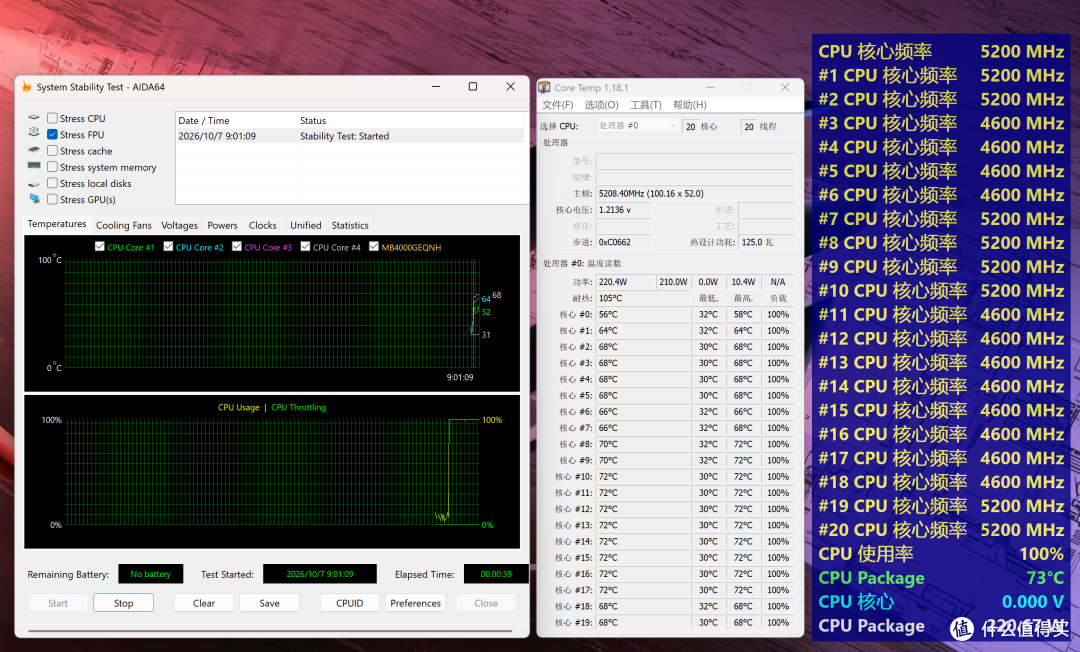Enable the Stress system memory checkbox
The image size is (1080, 652).
pyautogui.click(x=52, y=167)
